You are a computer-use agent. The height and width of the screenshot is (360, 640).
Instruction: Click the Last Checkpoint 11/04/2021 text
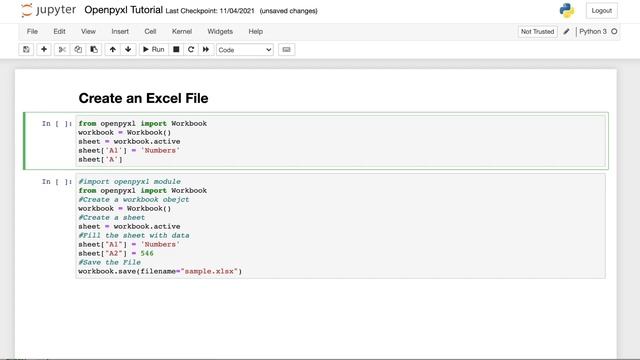point(210,11)
